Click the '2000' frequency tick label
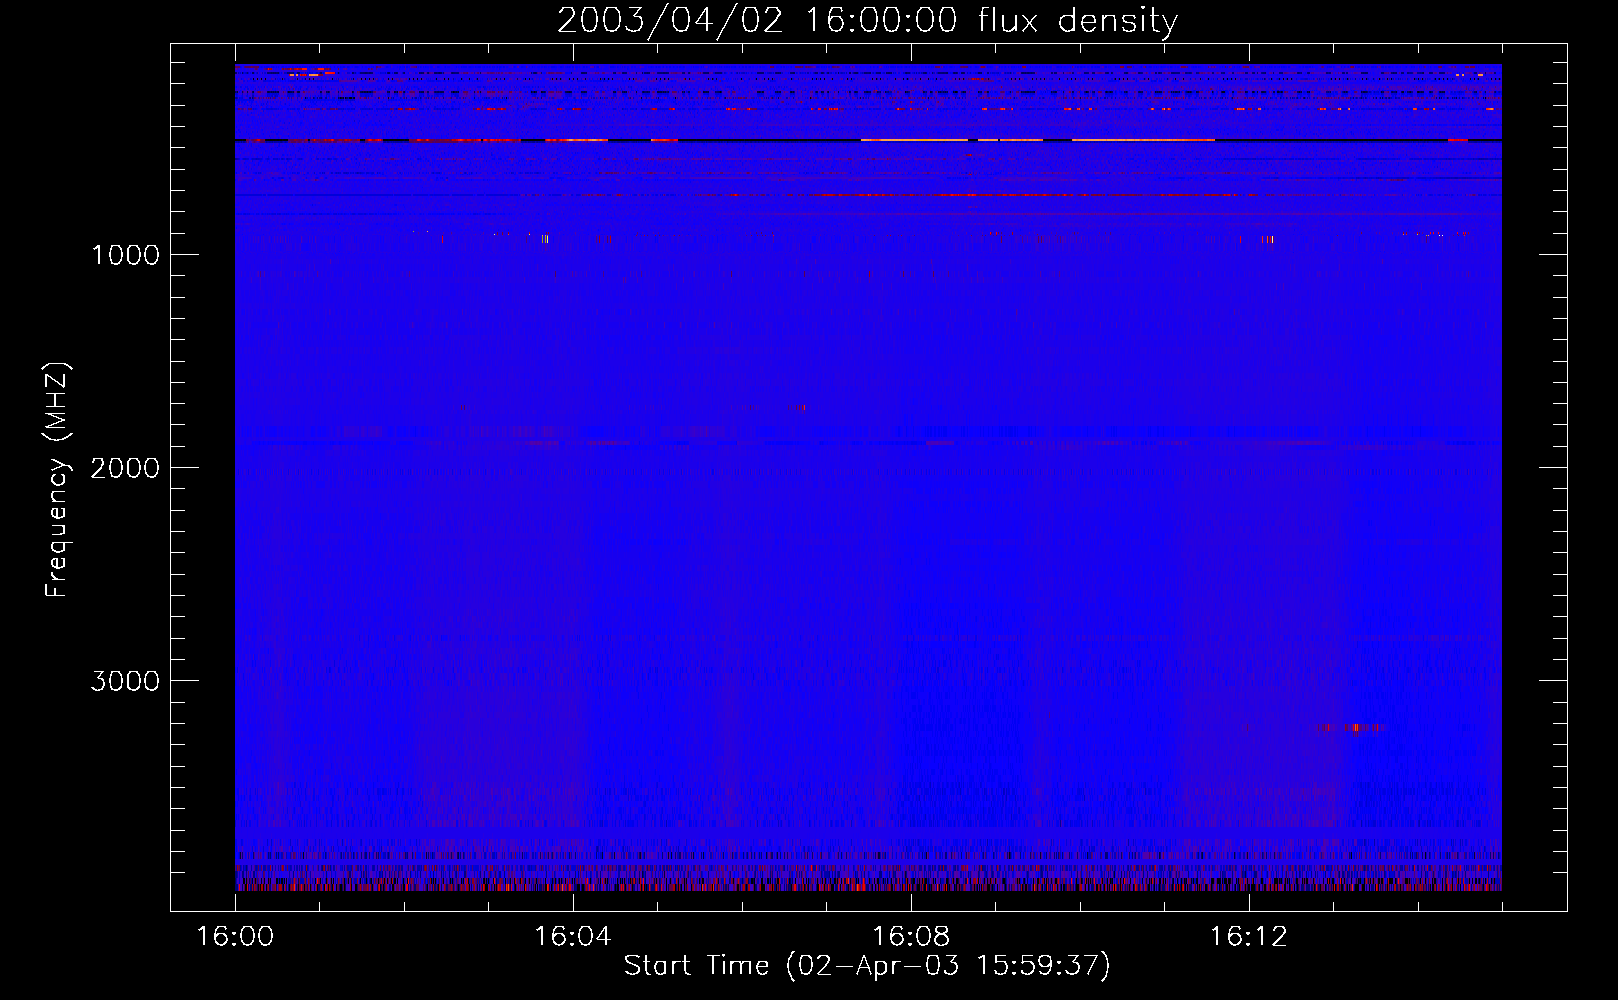The height and width of the screenshot is (1000, 1618). click(125, 468)
